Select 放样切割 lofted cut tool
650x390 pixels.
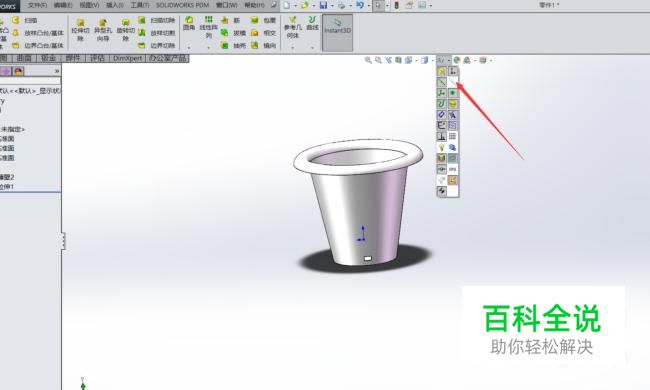click(x=157, y=33)
